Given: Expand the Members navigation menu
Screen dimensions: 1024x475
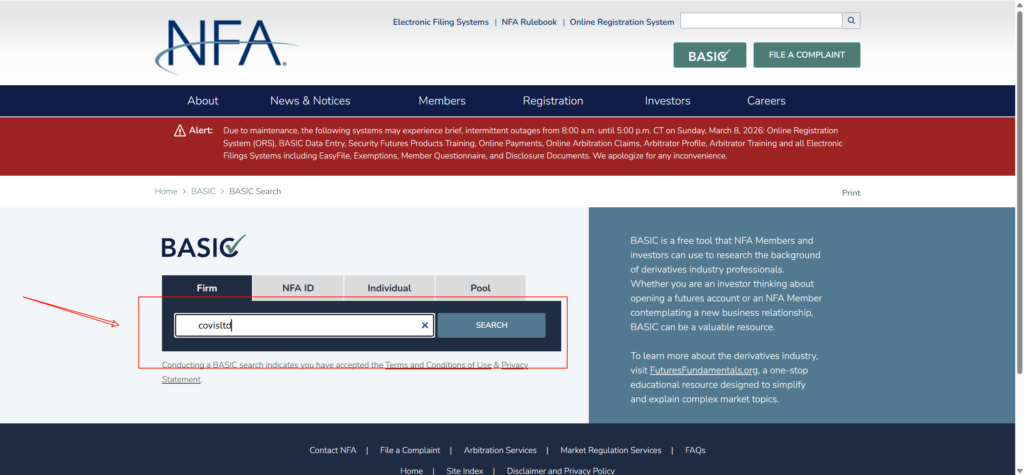Looking at the screenshot, I should (441, 101).
